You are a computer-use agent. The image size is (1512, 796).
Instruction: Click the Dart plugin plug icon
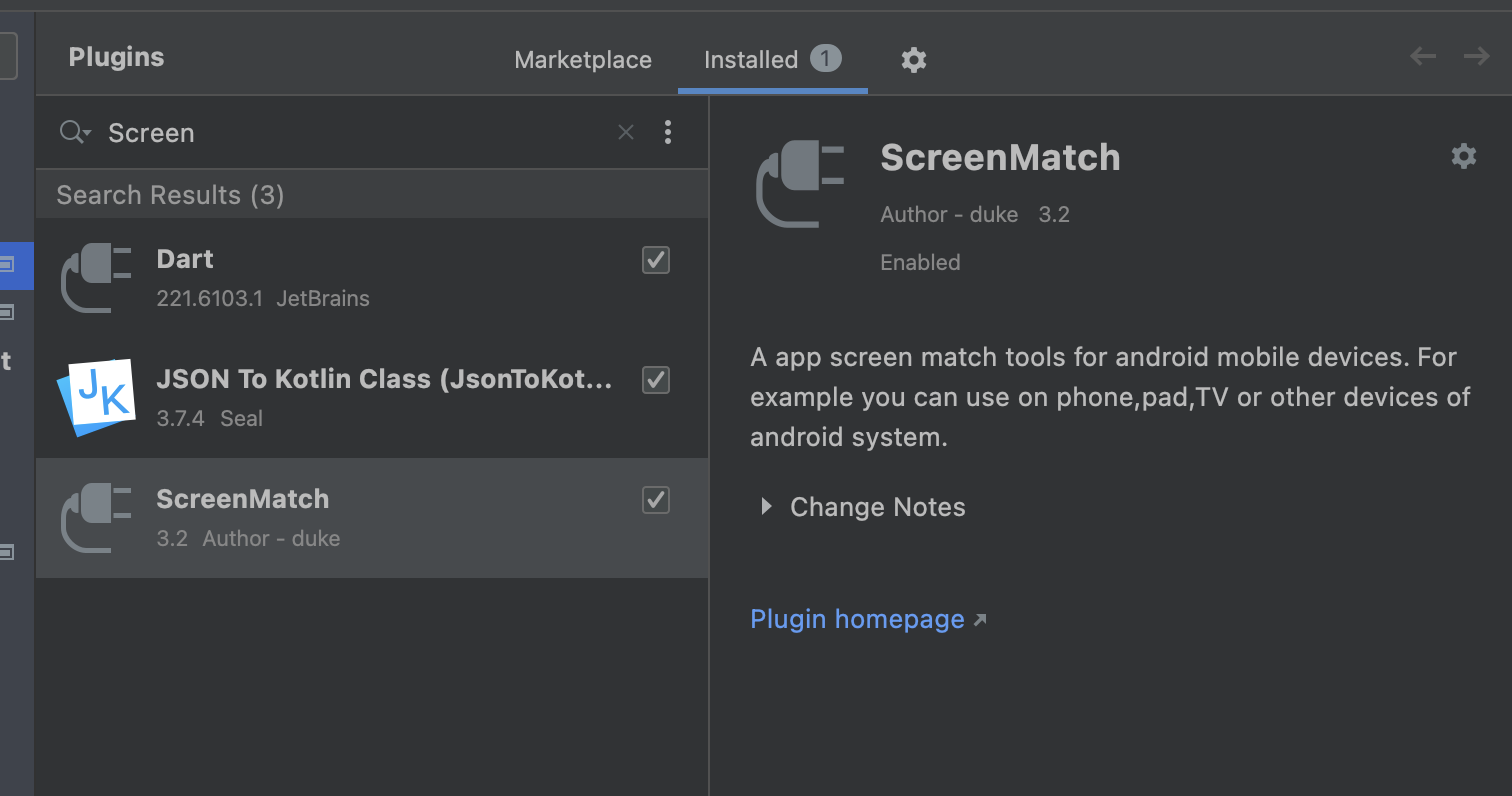(96, 278)
